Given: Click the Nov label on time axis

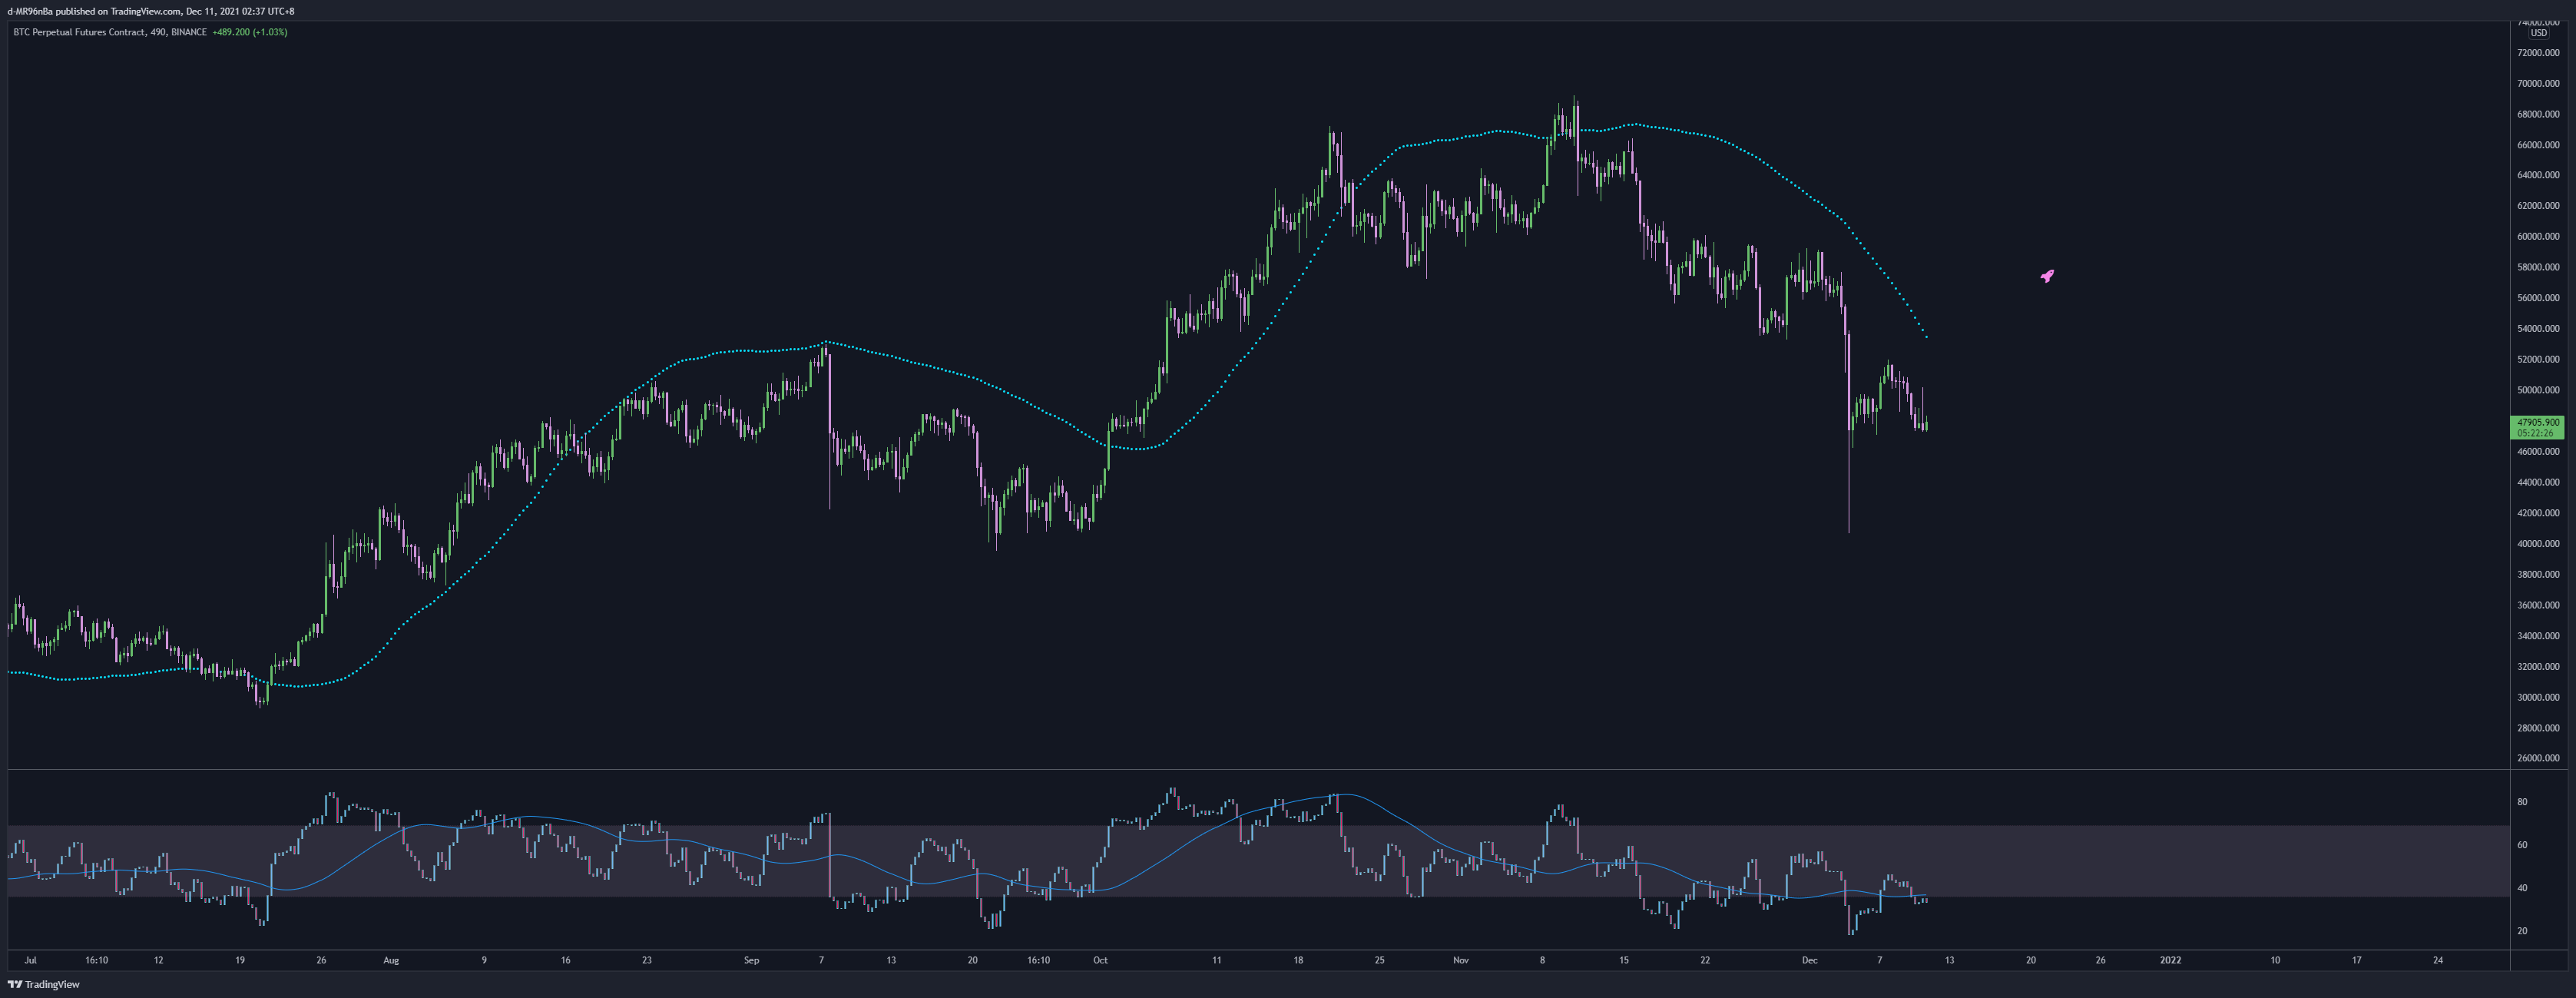Looking at the screenshot, I should coord(1461,960).
